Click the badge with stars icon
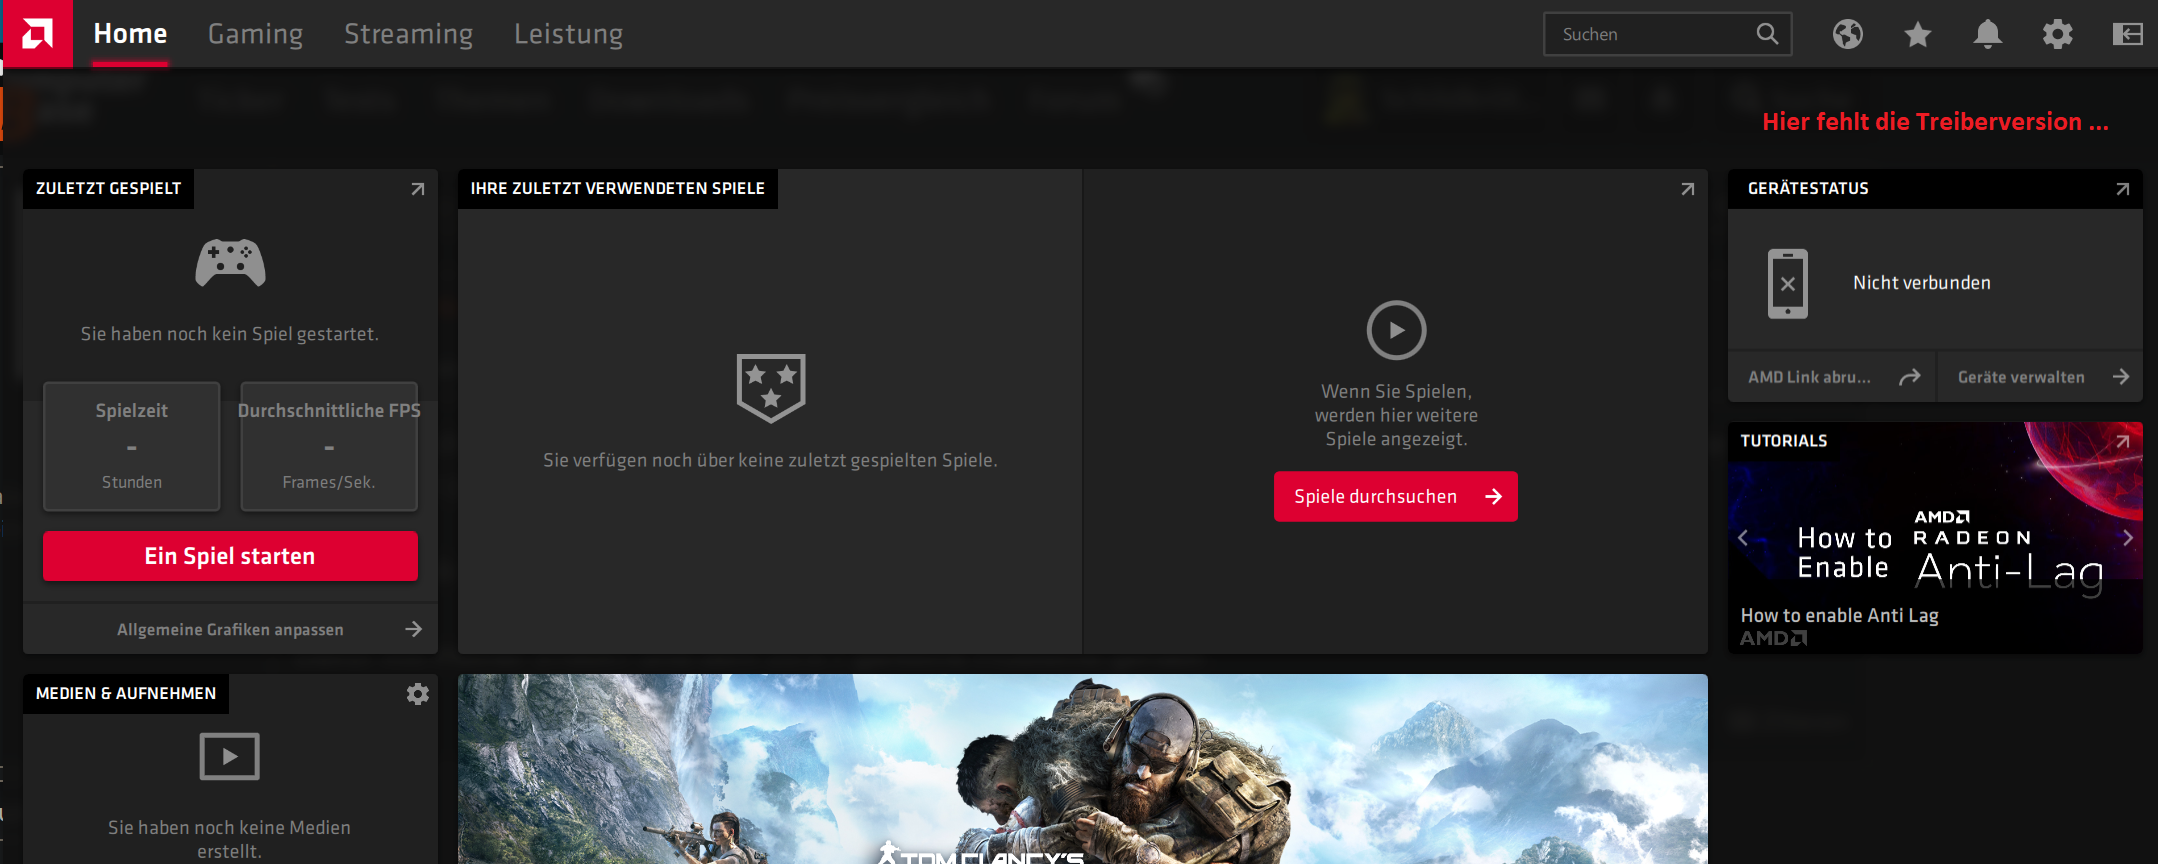This screenshot has height=864, width=2158. click(x=771, y=388)
